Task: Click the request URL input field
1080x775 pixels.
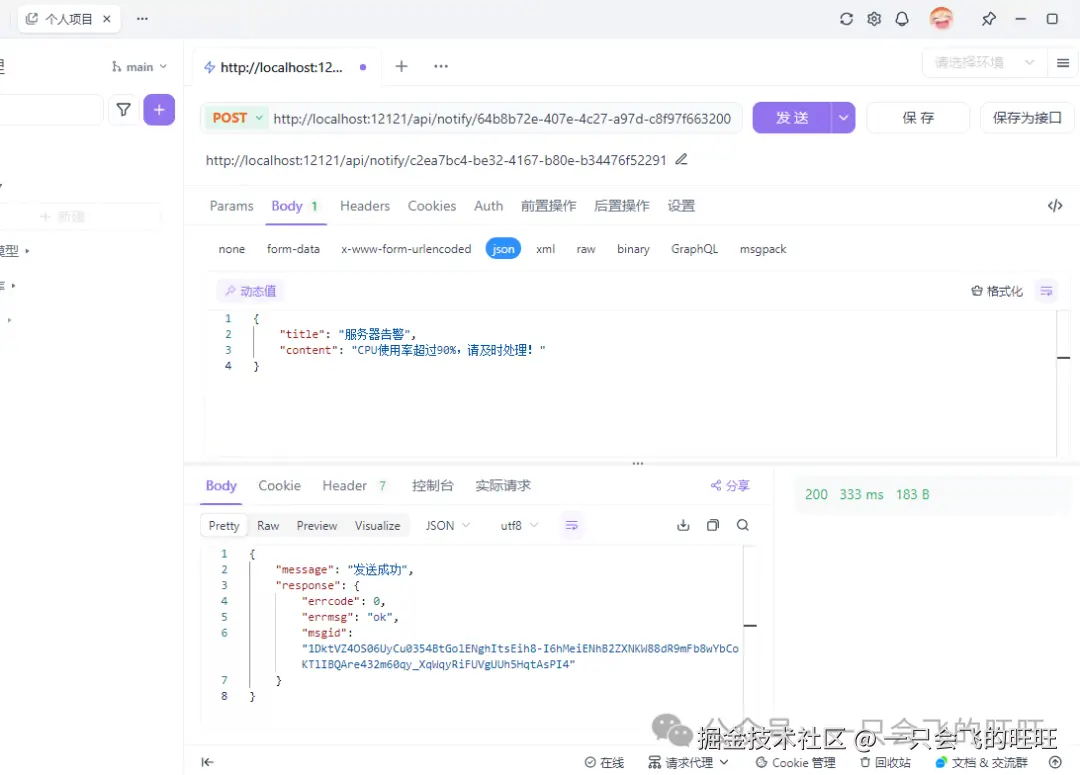Action: [x=502, y=118]
